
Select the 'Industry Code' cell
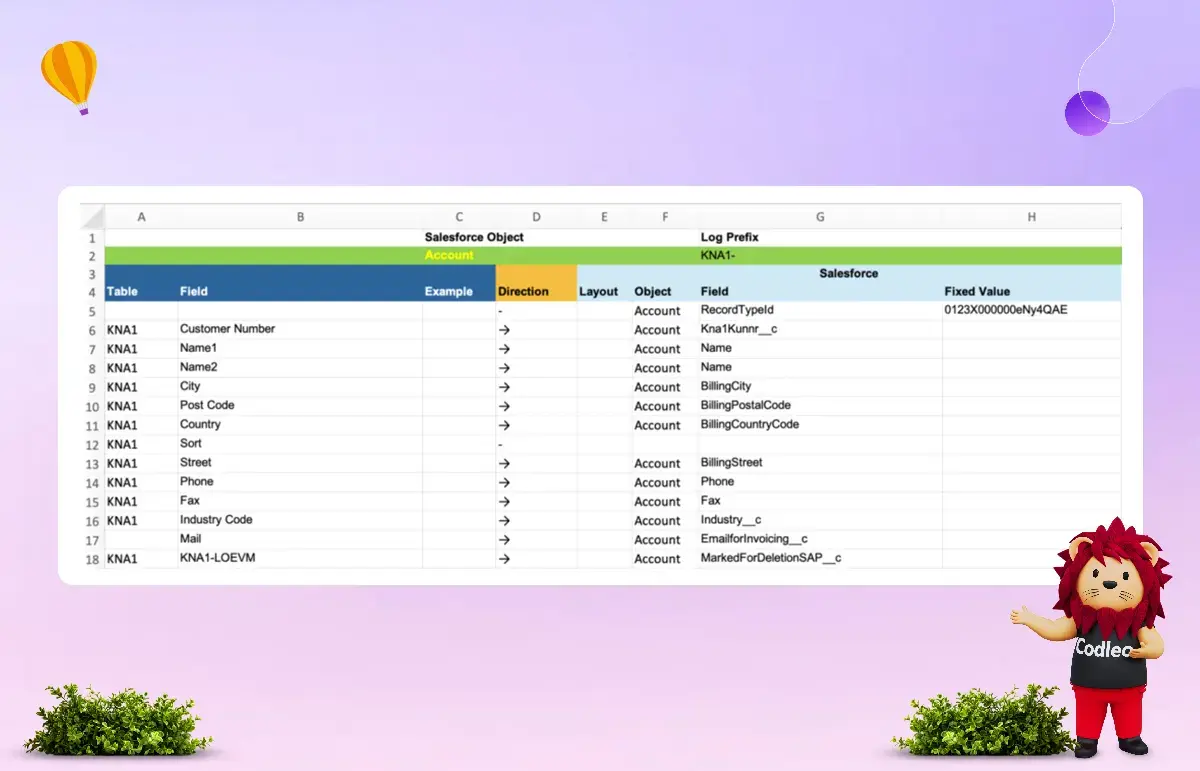[x=300, y=521]
